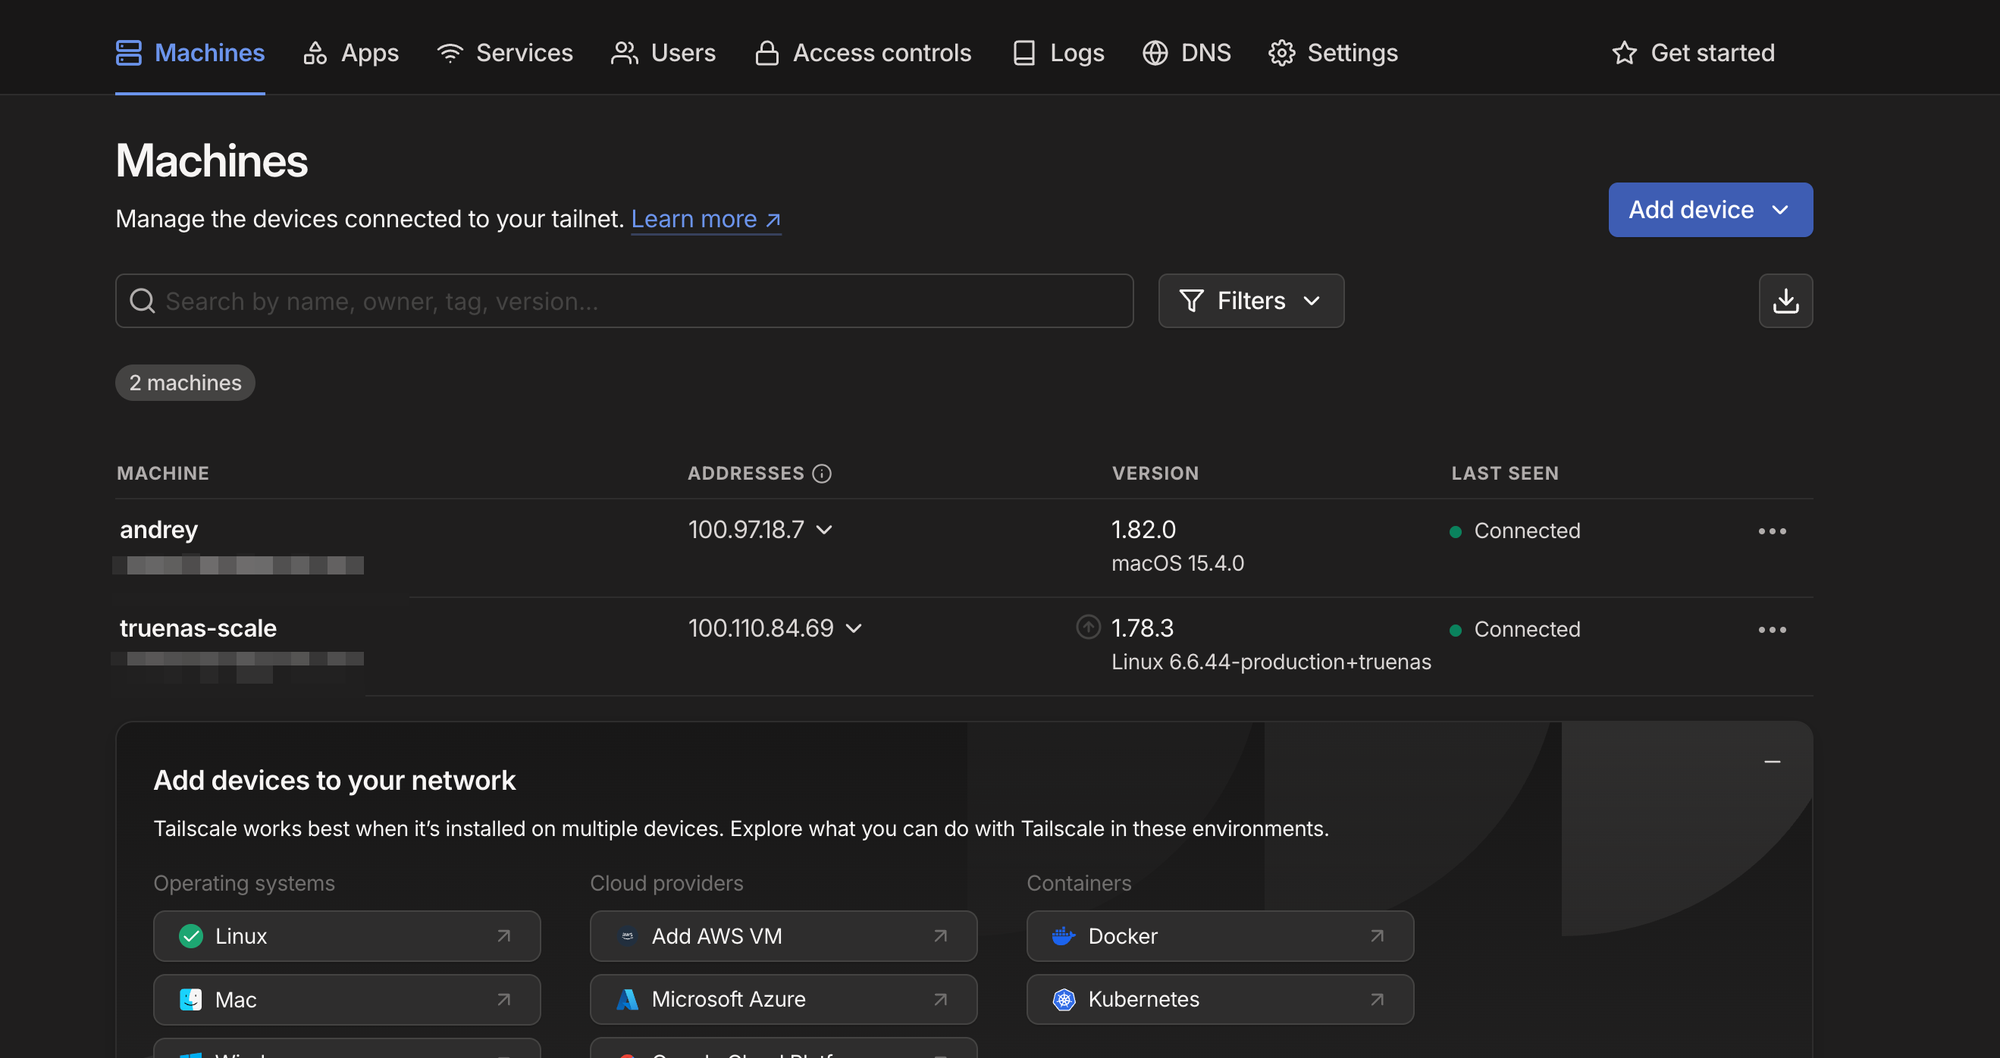
Task: Click the download export icon
Action: [x=1786, y=301]
